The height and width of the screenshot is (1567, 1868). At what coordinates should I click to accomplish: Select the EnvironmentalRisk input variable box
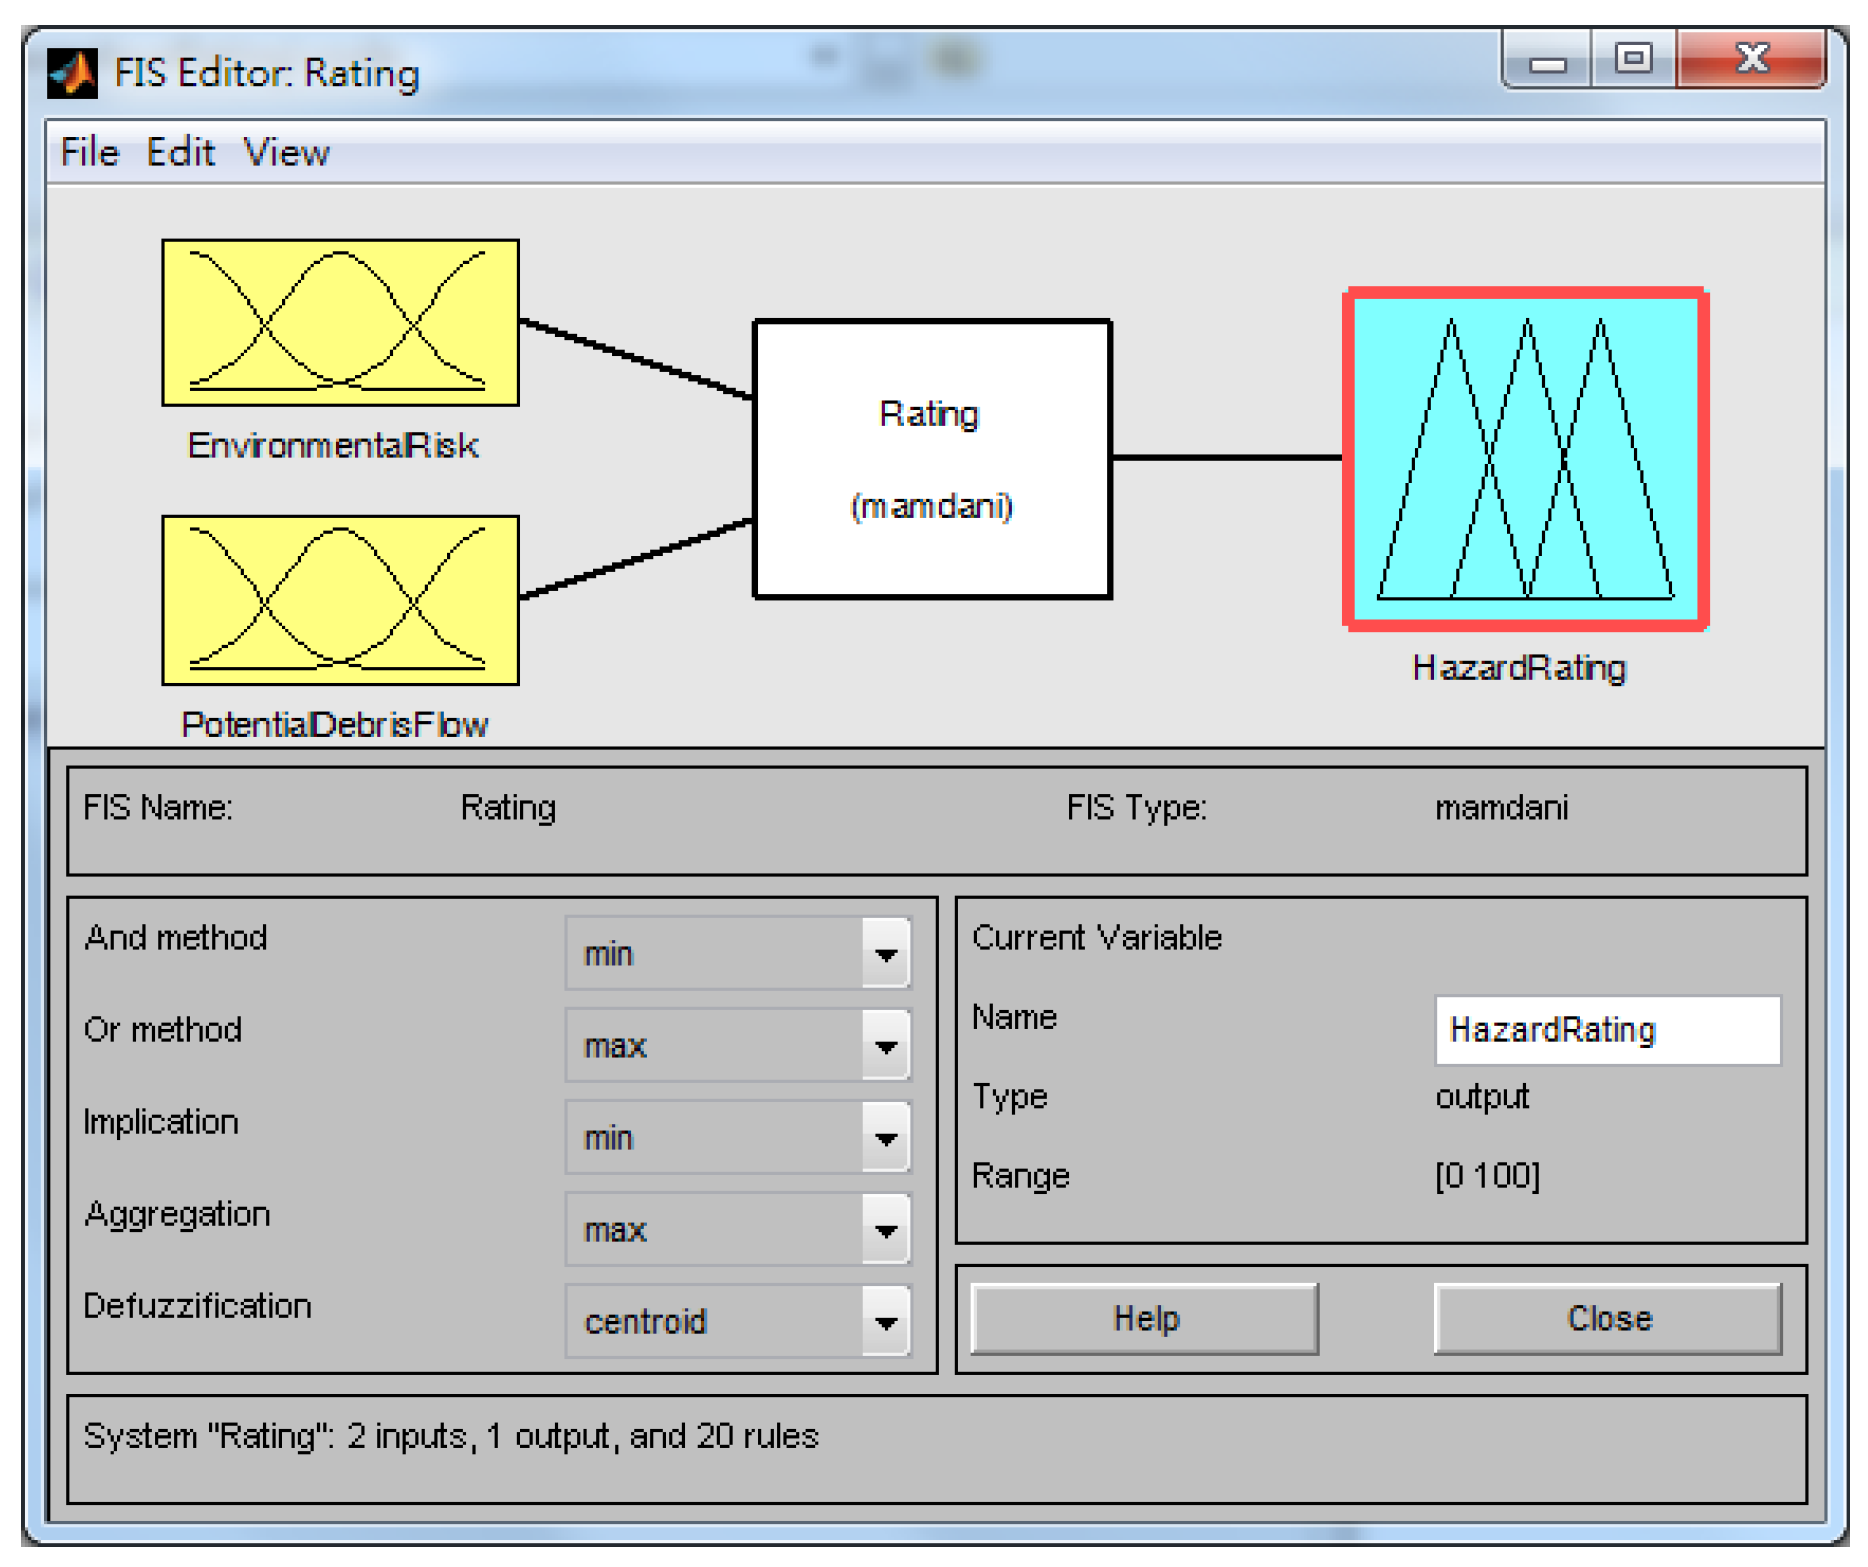(340, 322)
